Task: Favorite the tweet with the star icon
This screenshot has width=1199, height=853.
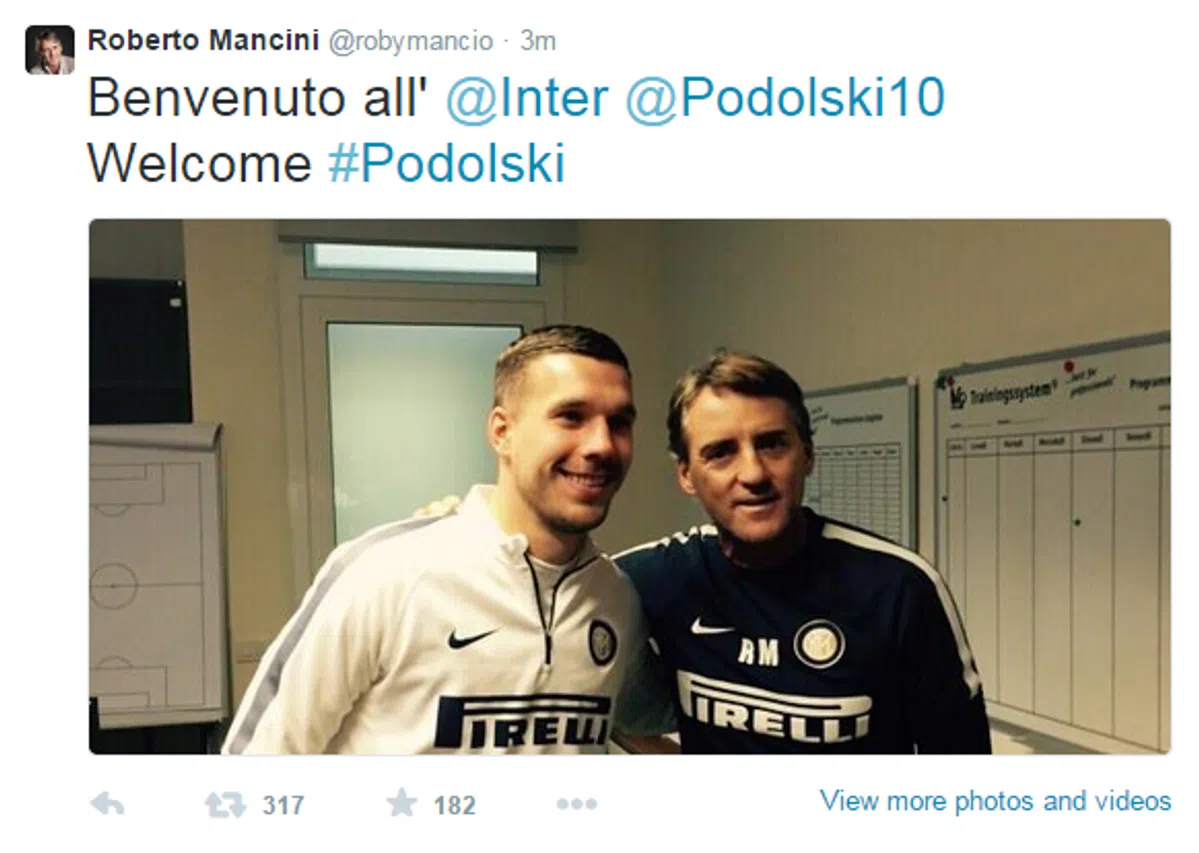Action: click(401, 803)
